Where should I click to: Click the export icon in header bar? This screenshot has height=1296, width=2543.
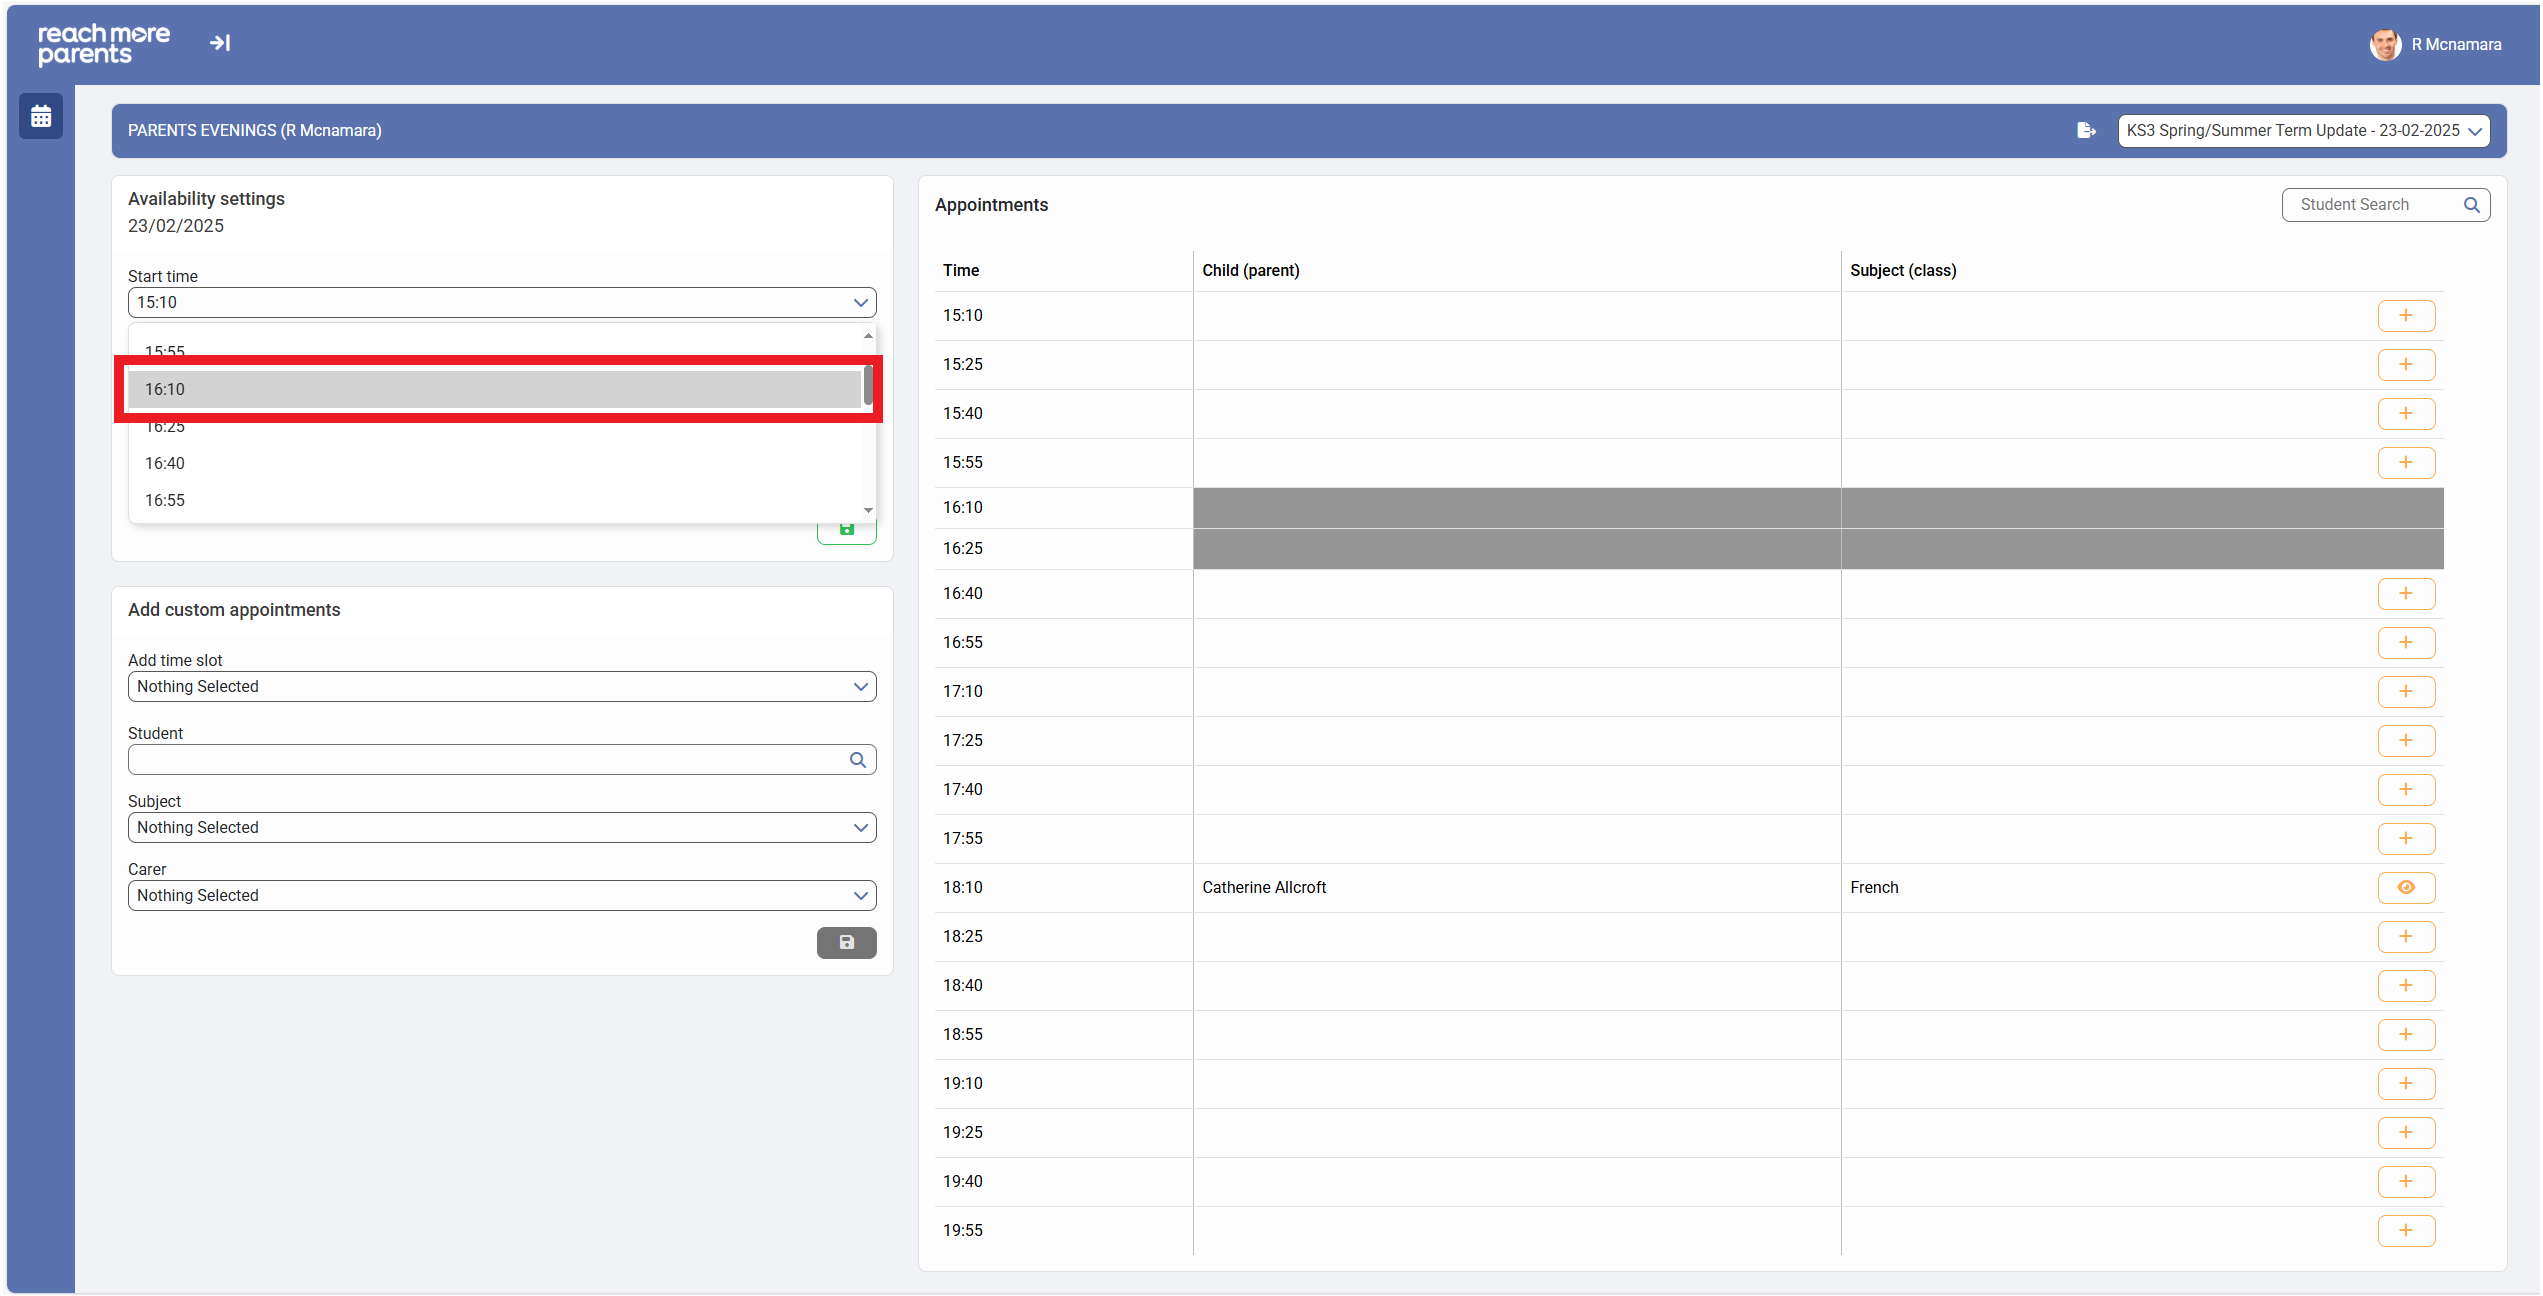[2086, 131]
